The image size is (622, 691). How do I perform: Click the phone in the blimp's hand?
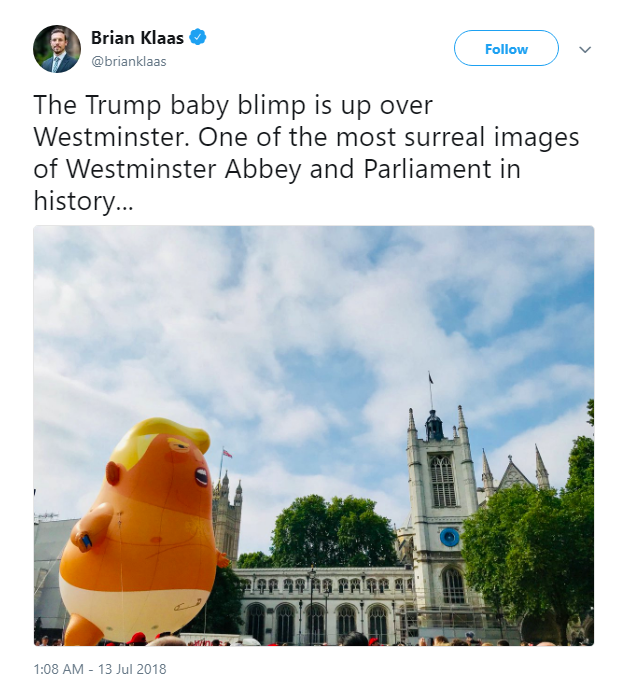(x=86, y=541)
